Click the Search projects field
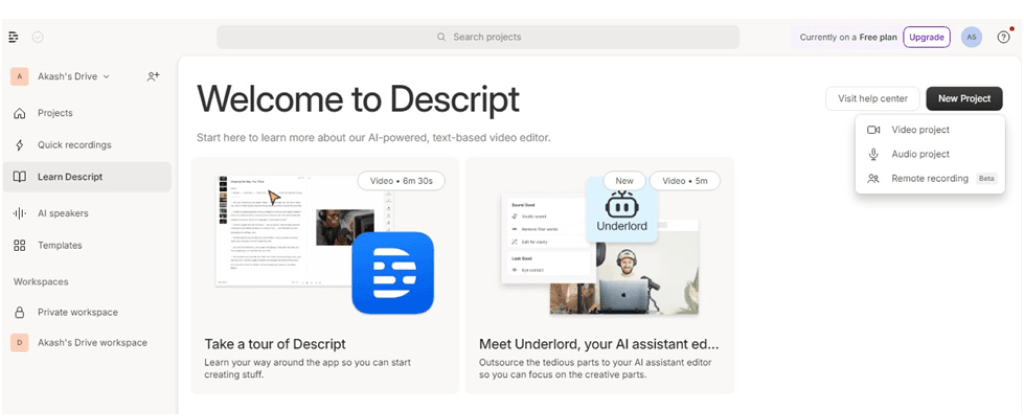This screenshot has height=417, width=1024. (x=478, y=37)
